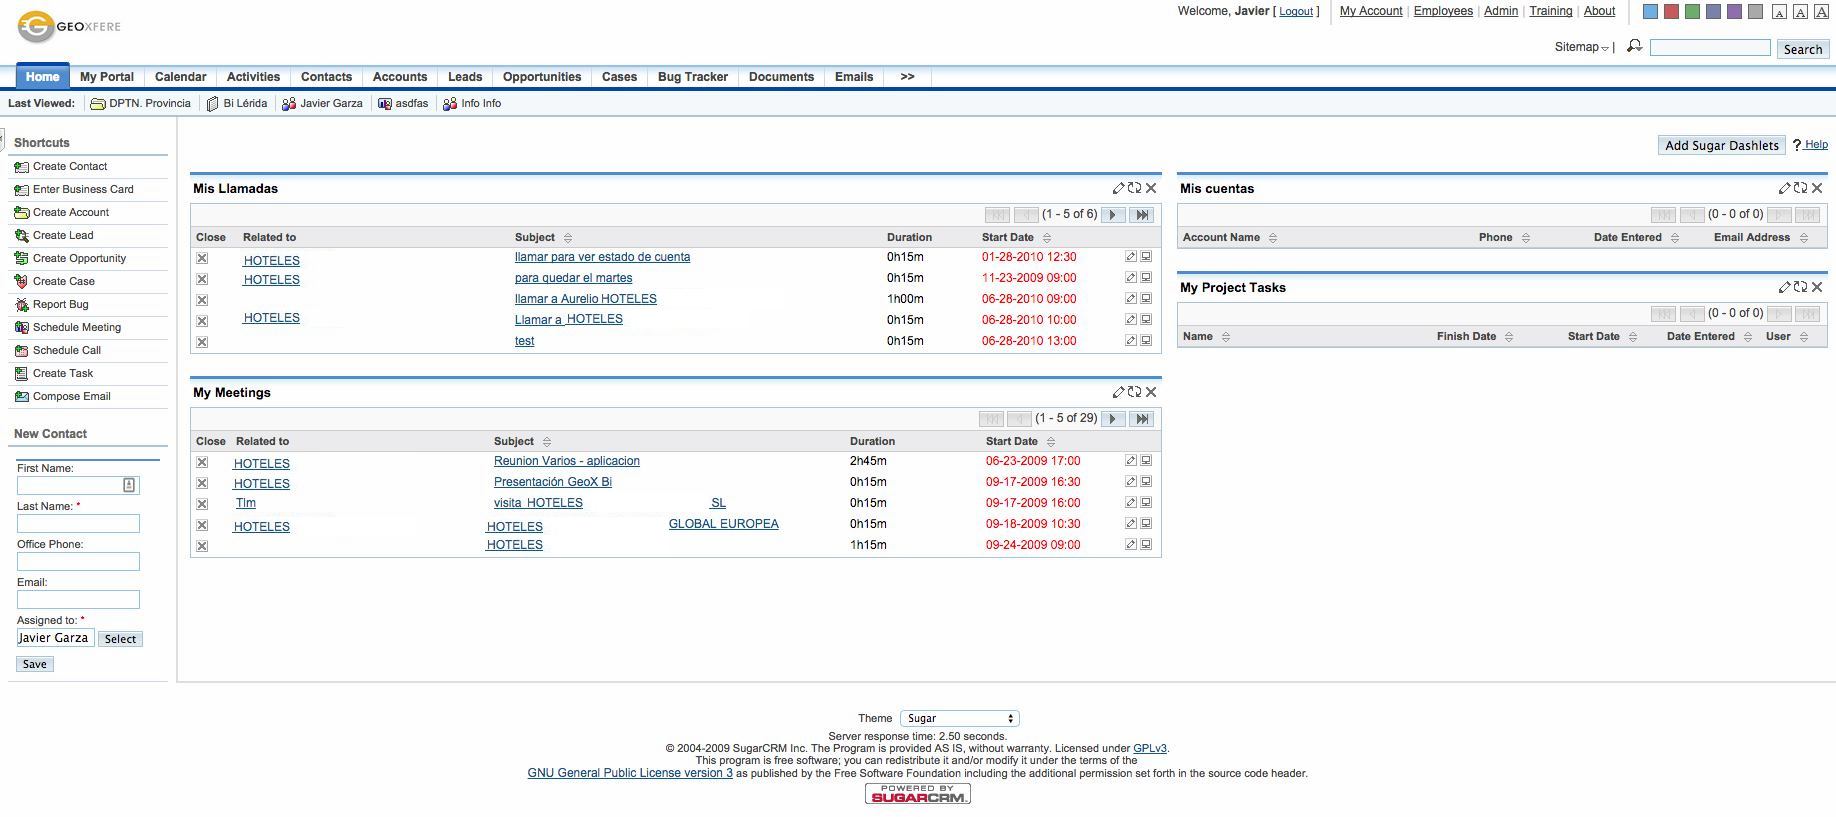Expand the '>>' more tabs menu
The image size is (1836, 817).
907,77
